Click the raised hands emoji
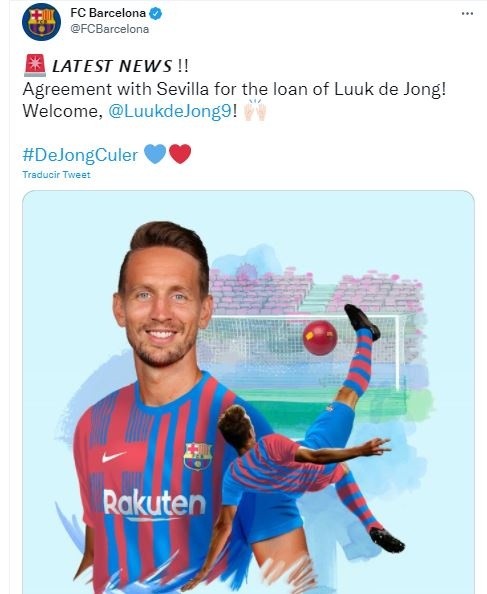Image resolution: width=487 pixels, height=594 pixels. (x=255, y=110)
